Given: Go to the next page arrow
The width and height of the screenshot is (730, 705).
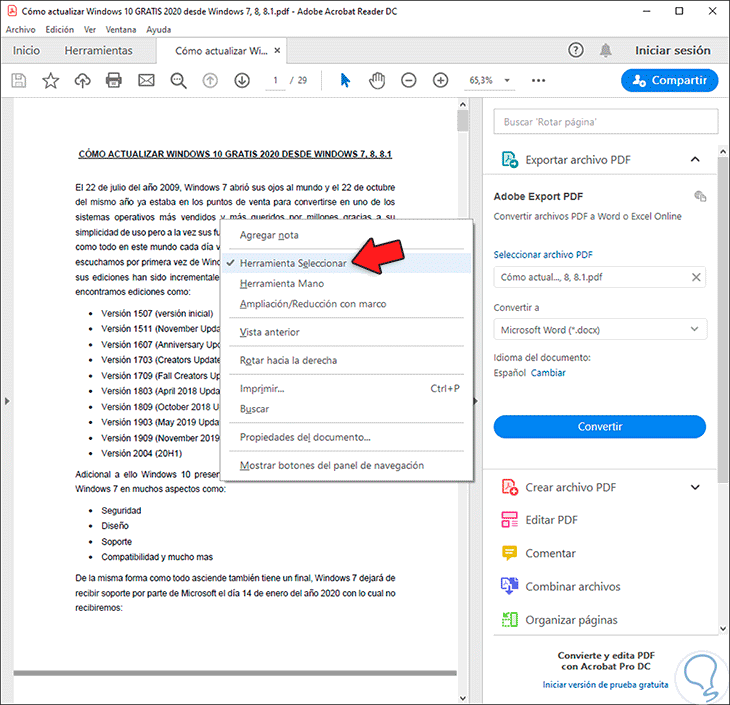Looking at the screenshot, I should [x=242, y=81].
